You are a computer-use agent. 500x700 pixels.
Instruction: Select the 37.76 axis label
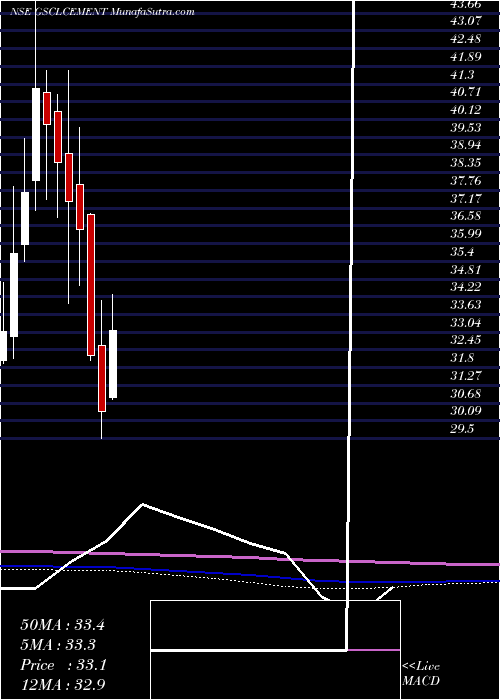coord(465,181)
